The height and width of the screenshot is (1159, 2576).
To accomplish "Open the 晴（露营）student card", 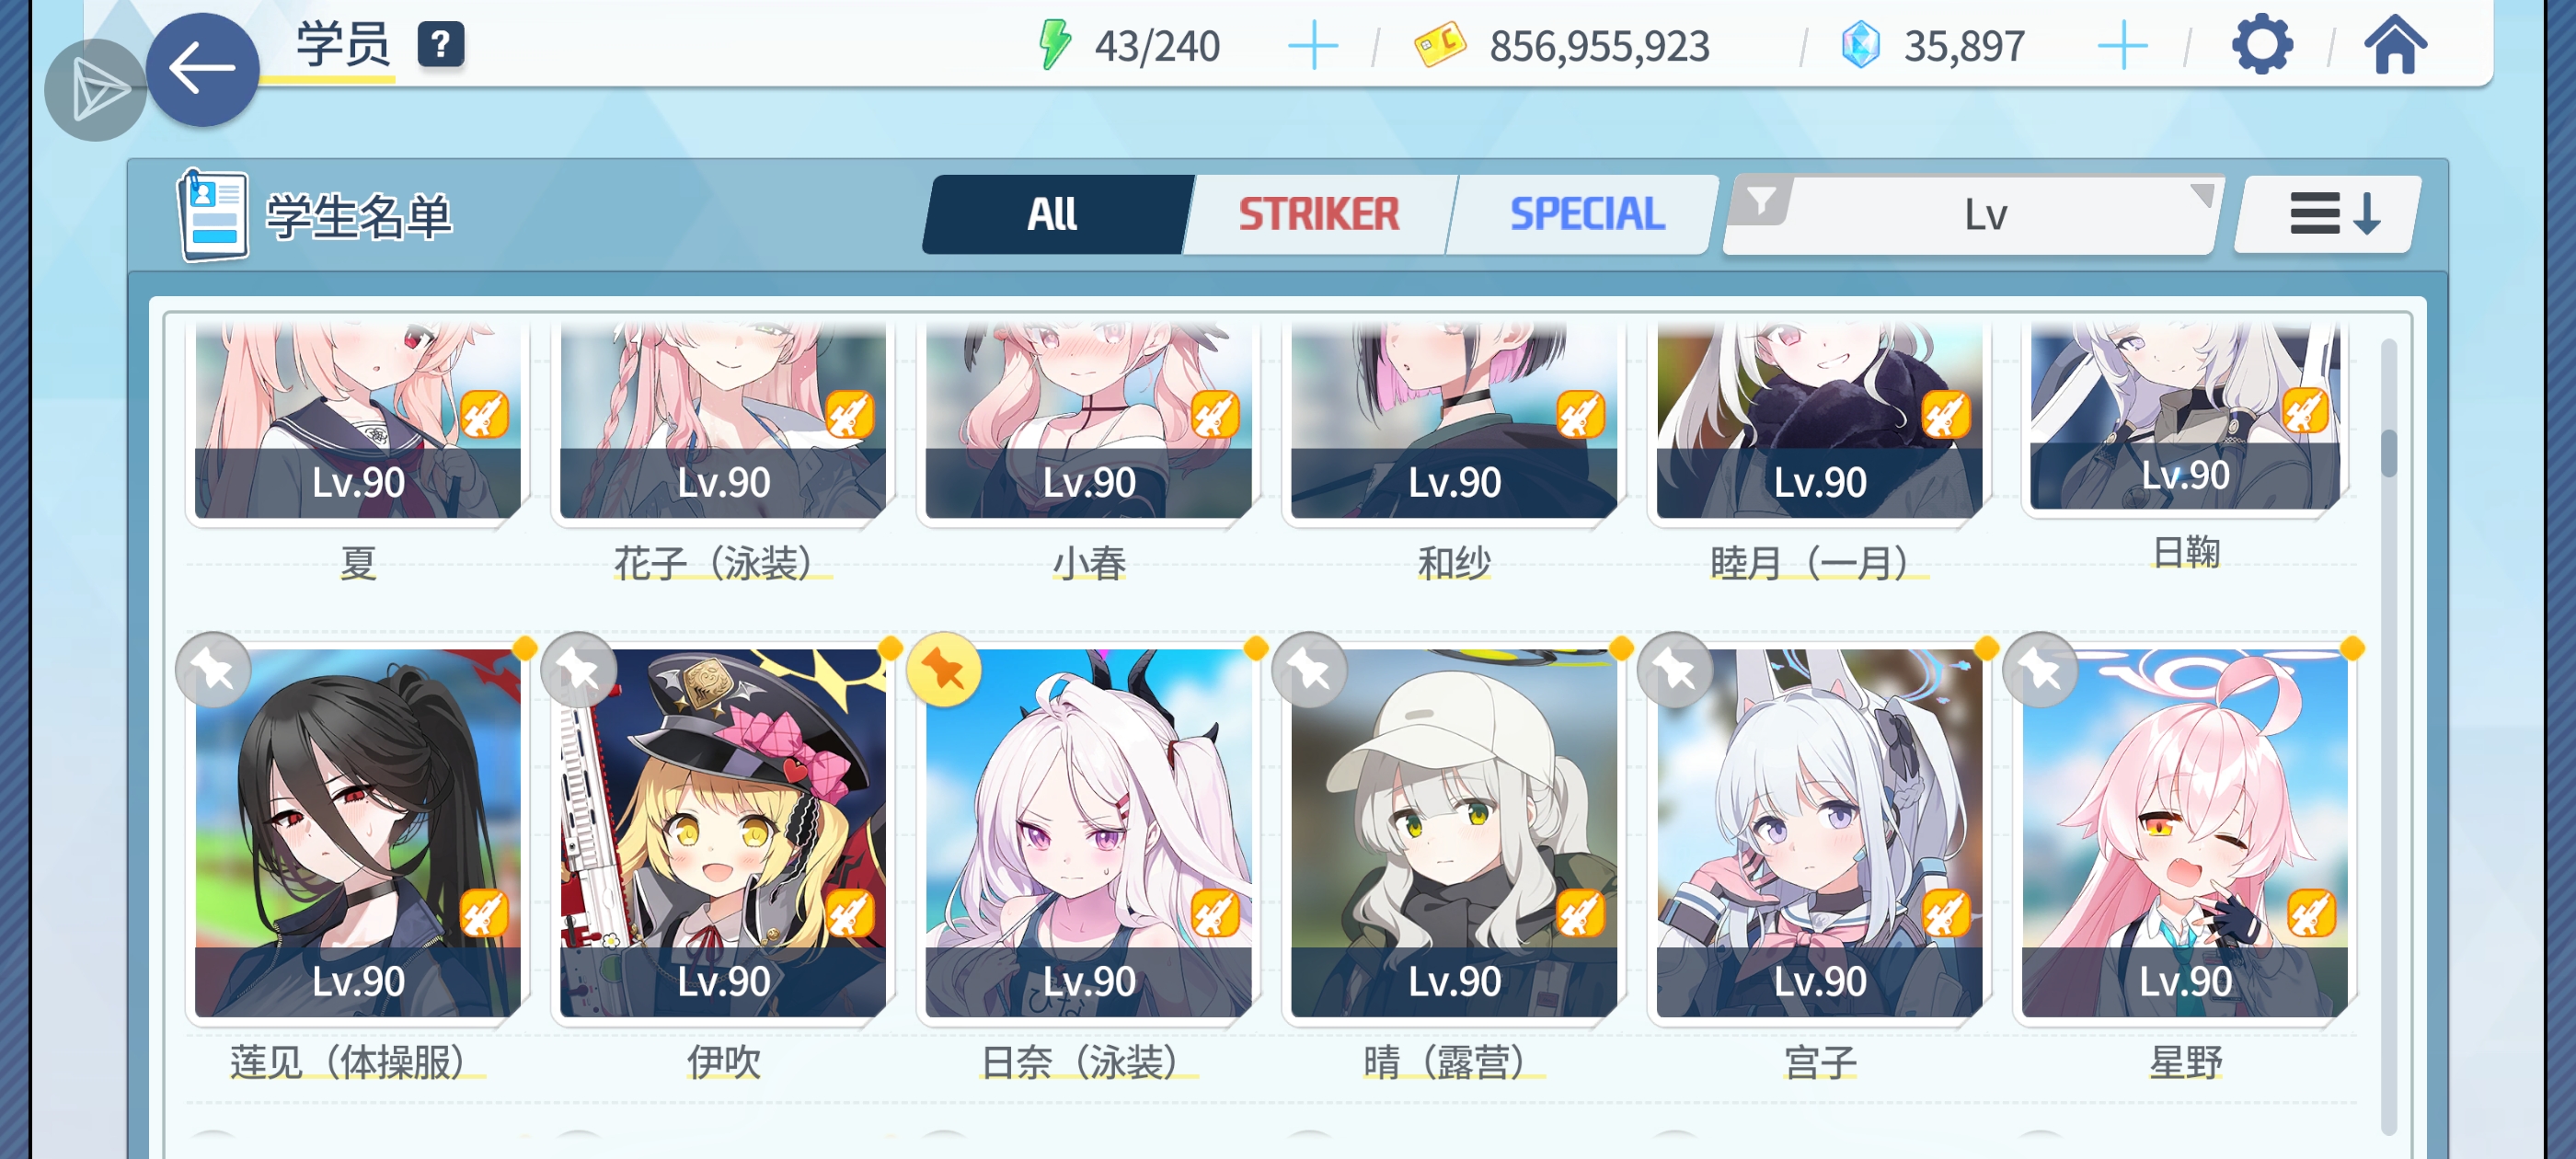I will (x=1454, y=833).
